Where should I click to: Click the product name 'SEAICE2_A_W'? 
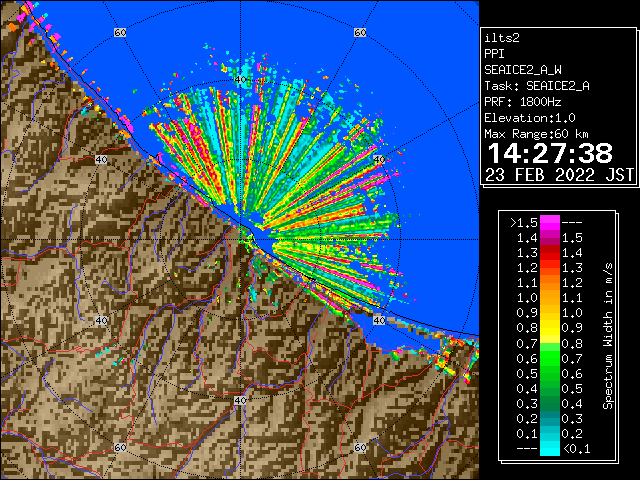point(523,70)
